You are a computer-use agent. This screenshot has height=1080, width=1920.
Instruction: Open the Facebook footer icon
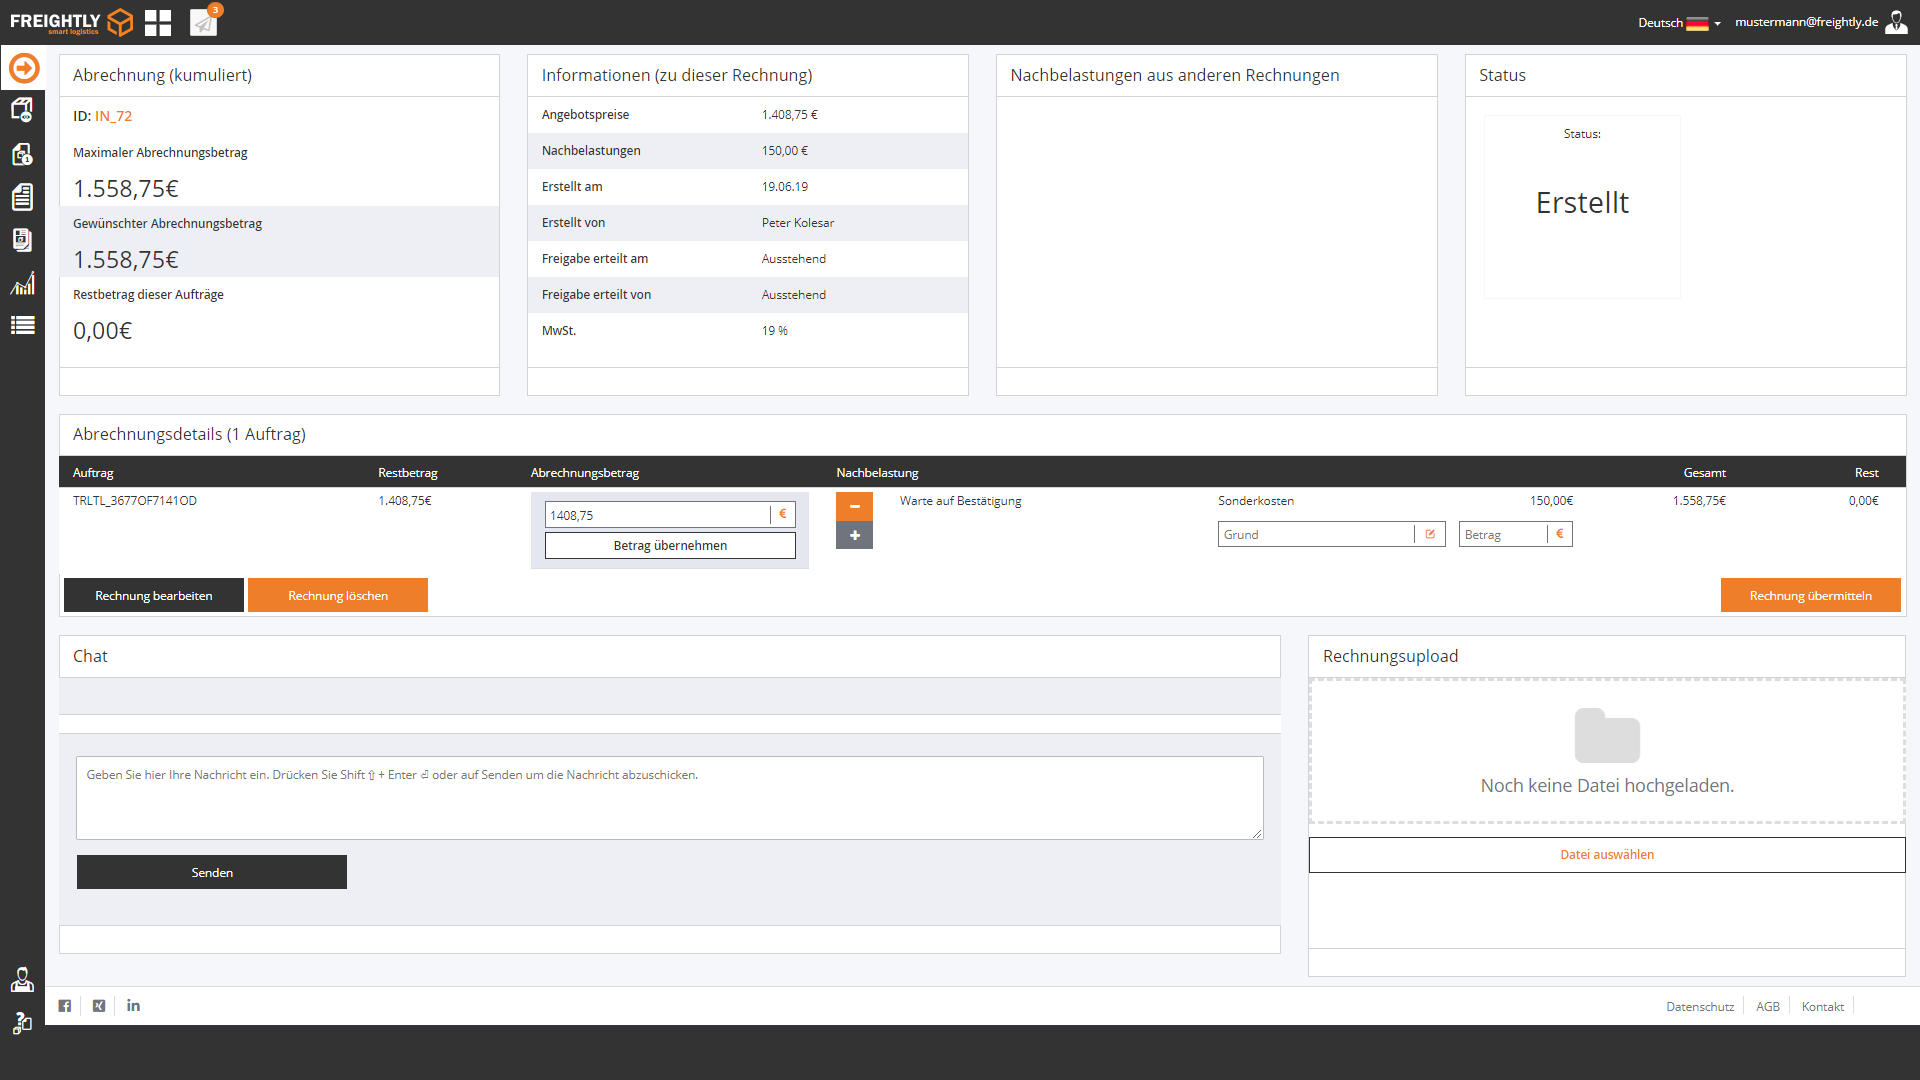point(65,1006)
